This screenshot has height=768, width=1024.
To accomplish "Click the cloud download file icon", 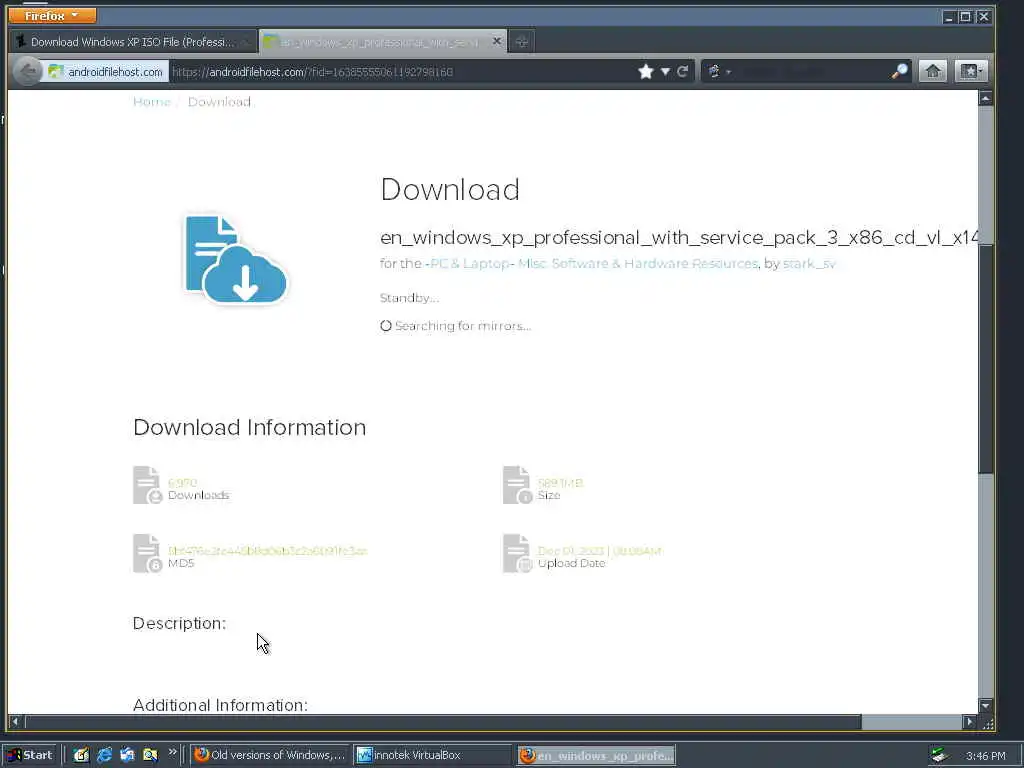I will (235, 259).
